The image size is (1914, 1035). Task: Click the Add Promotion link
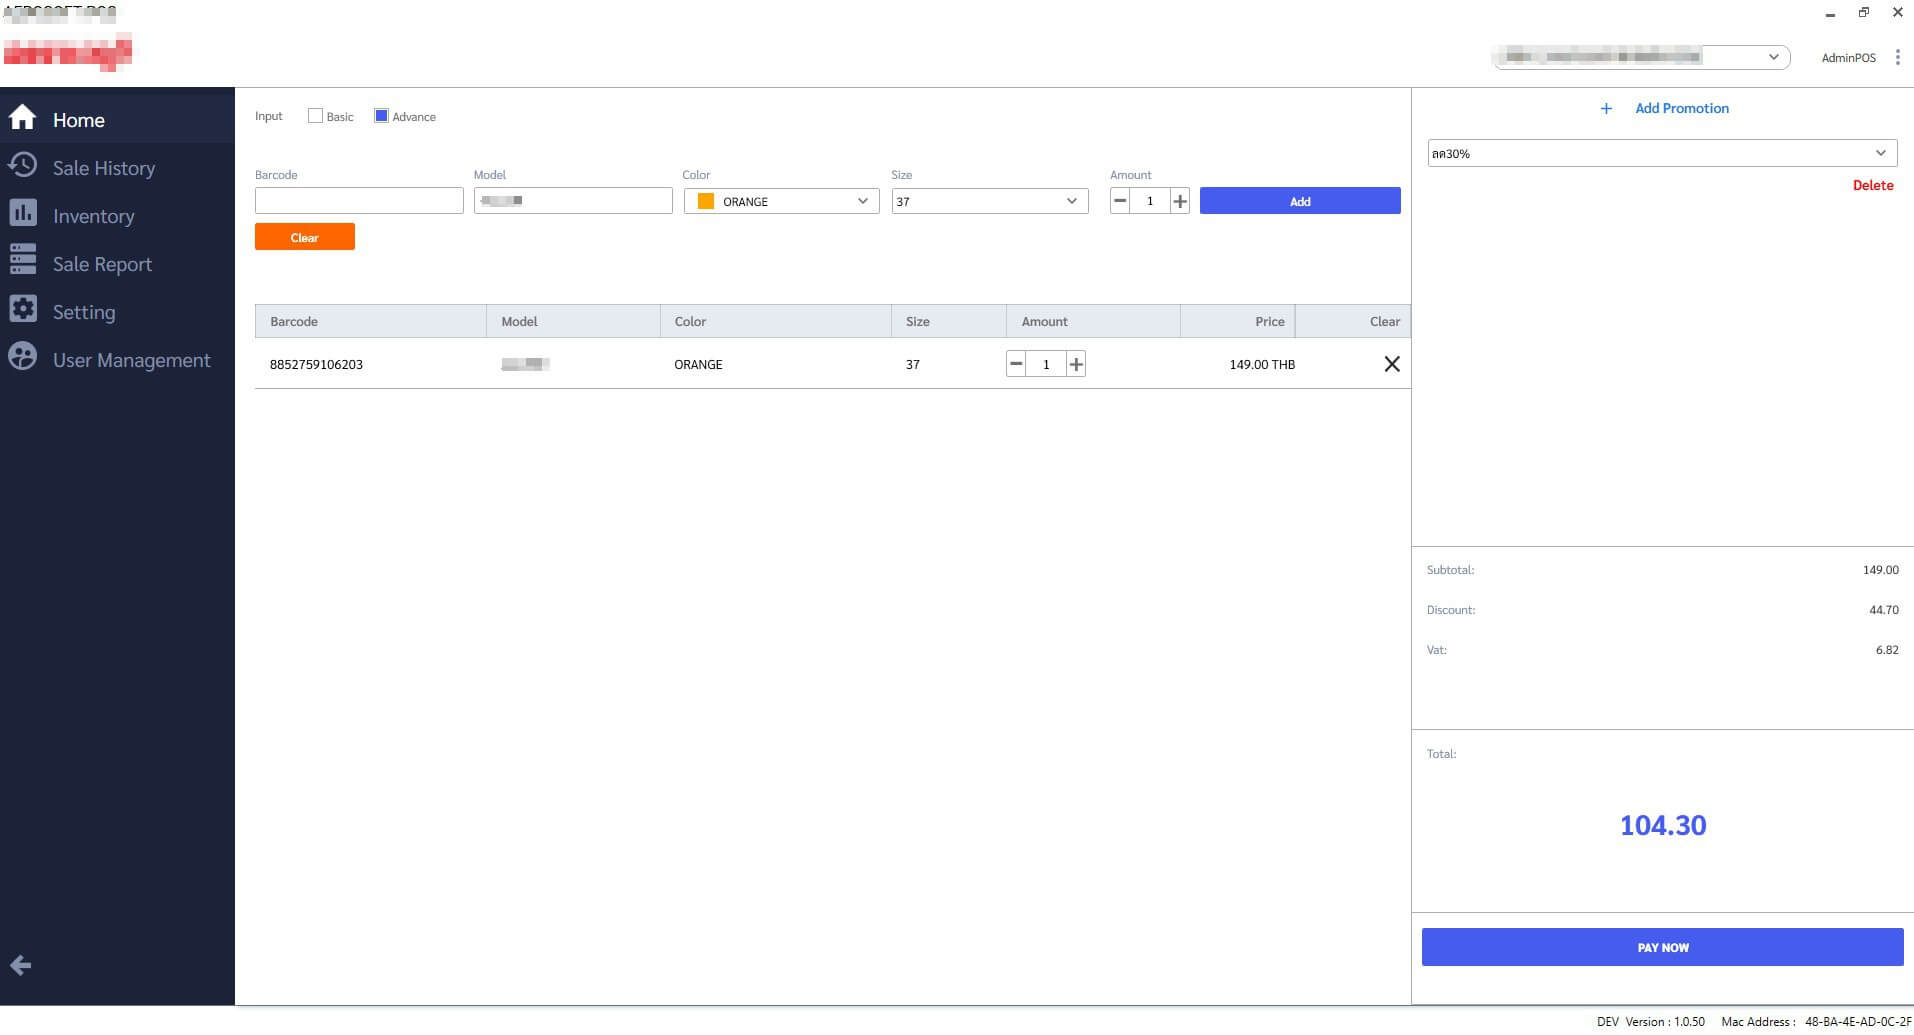pos(1680,108)
